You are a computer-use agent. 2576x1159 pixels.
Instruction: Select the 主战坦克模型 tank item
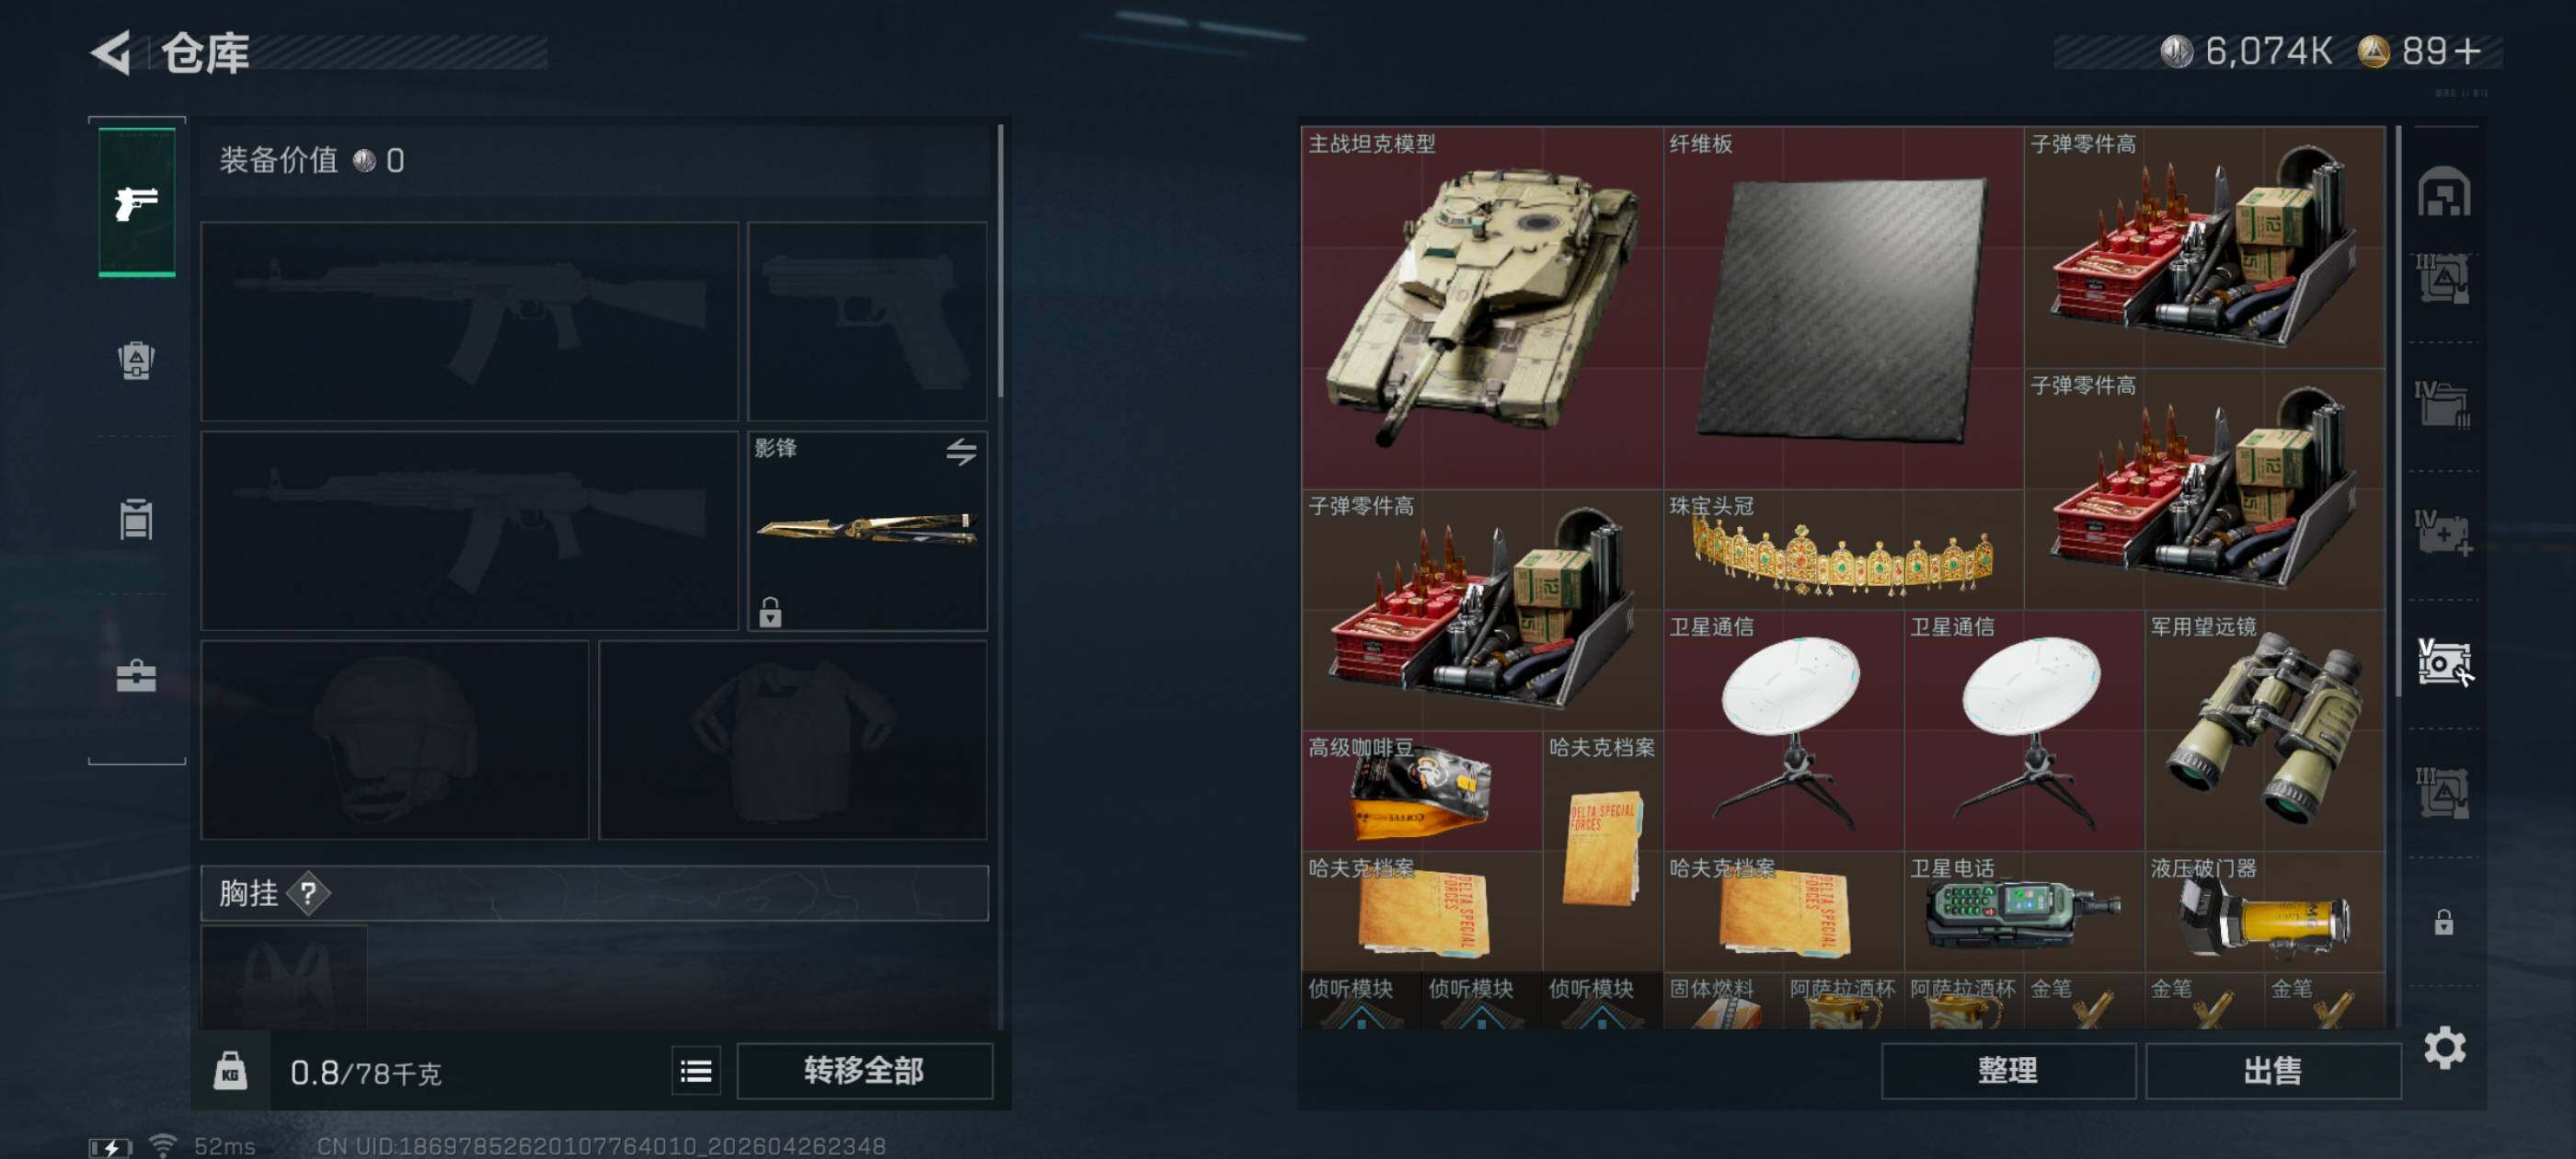click(1482, 308)
